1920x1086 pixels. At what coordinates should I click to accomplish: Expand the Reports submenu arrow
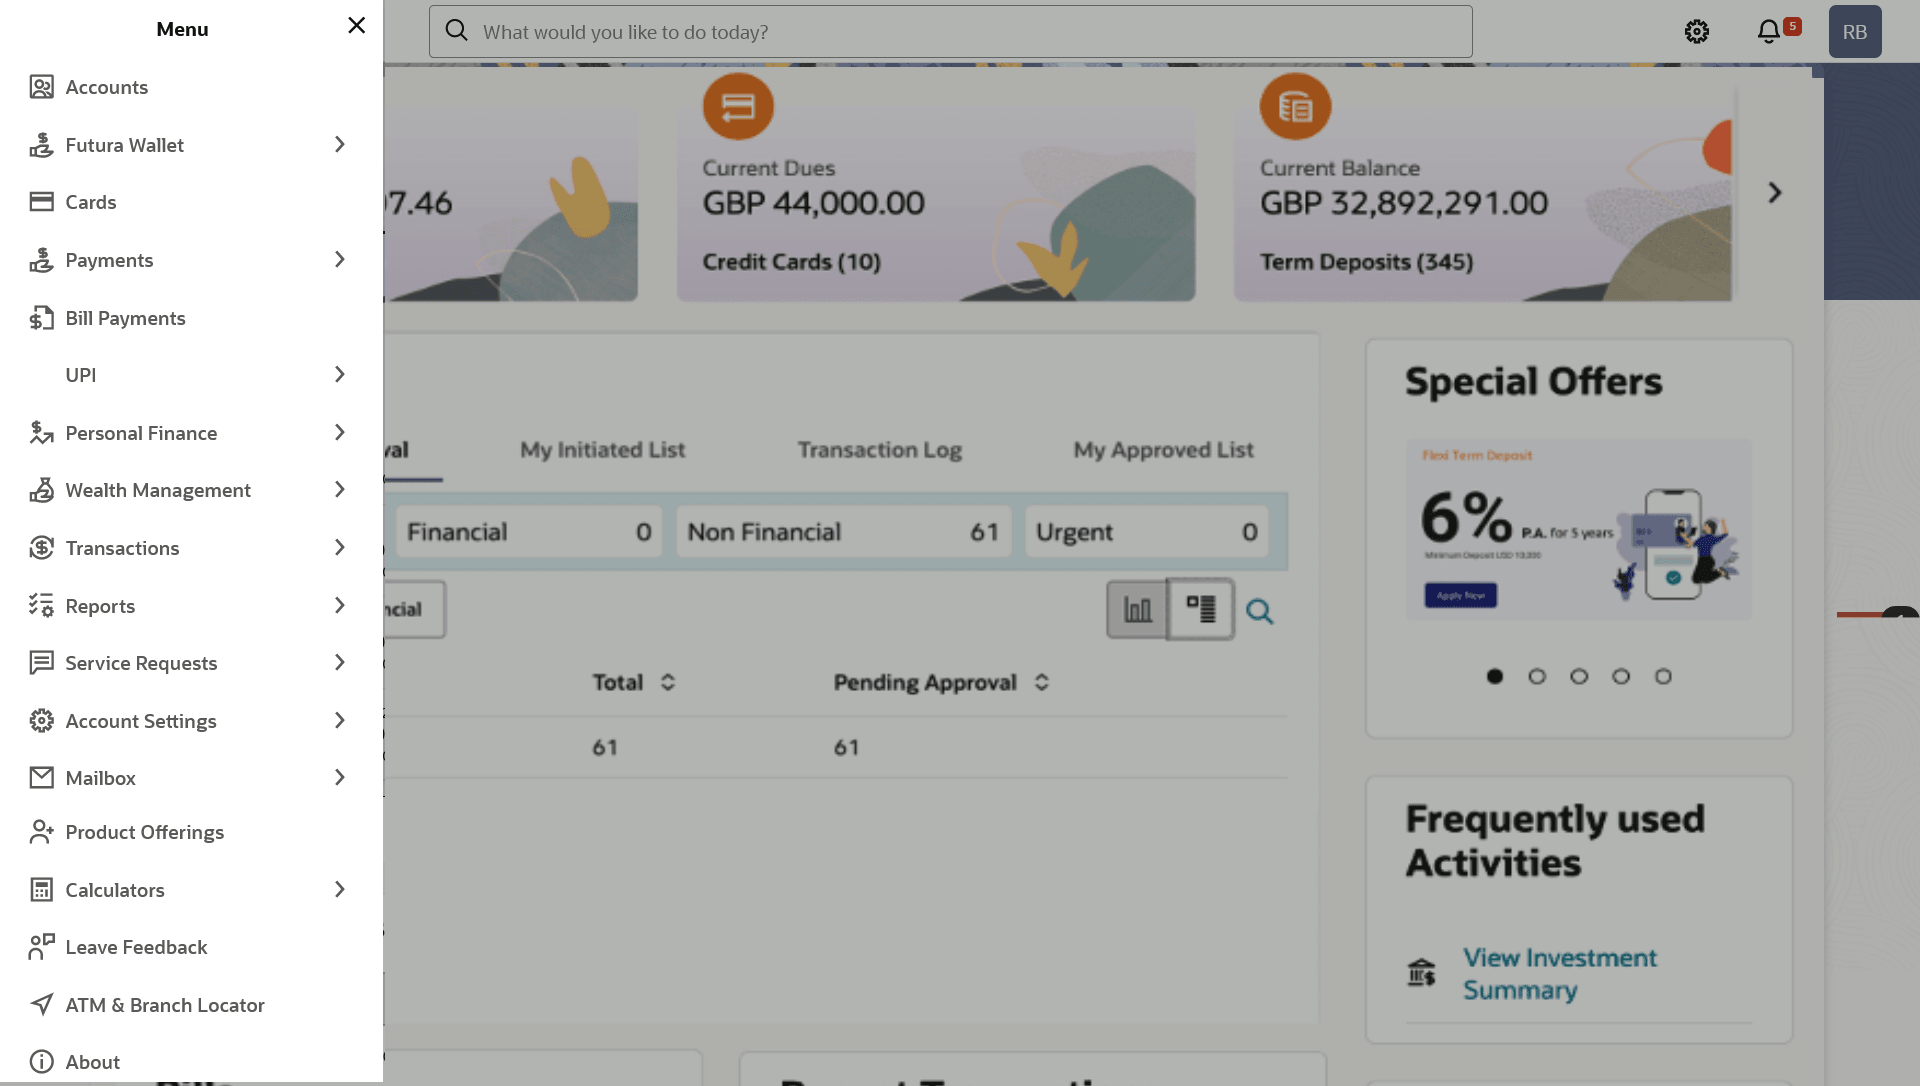(x=339, y=606)
